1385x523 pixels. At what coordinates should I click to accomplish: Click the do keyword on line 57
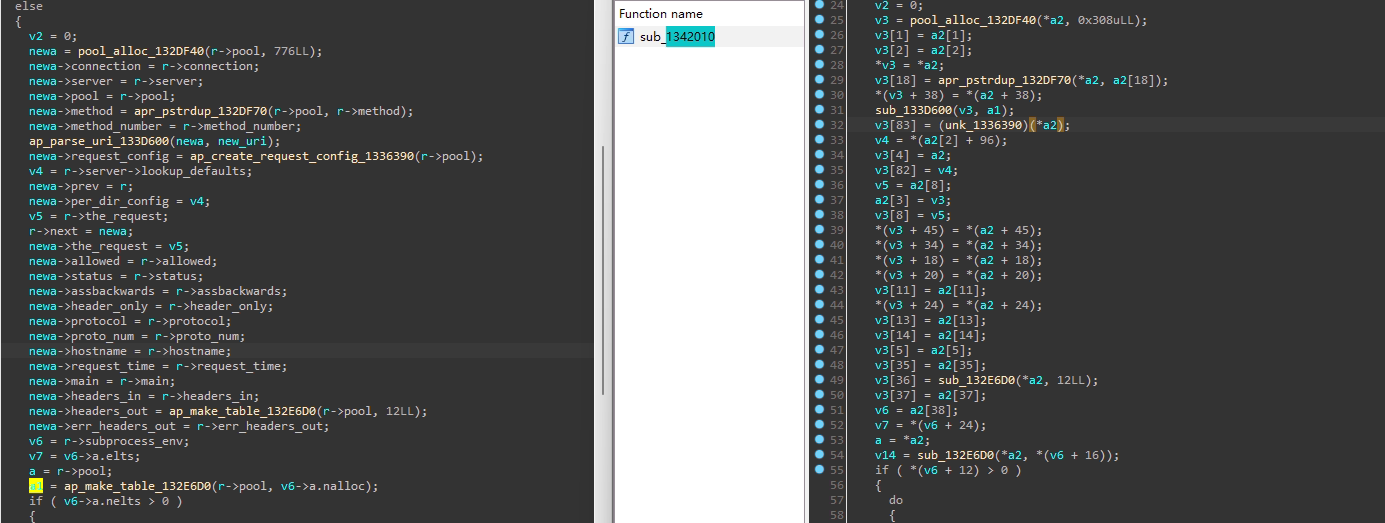(896, 500)
